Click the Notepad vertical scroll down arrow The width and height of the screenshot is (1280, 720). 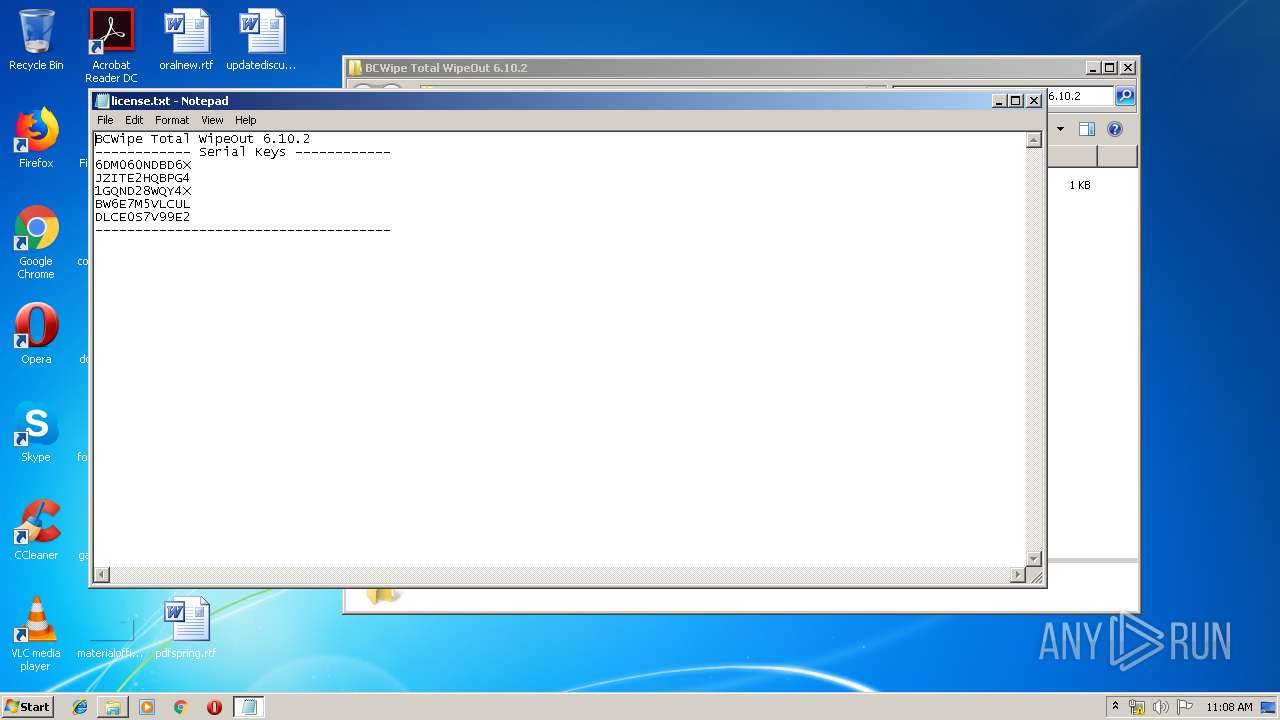1034,559
